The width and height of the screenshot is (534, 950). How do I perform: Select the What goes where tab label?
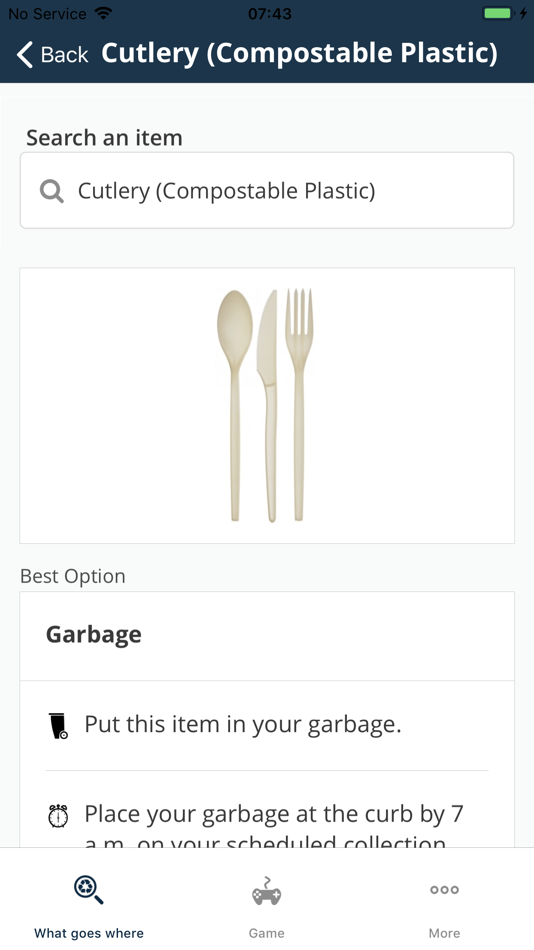88,933
